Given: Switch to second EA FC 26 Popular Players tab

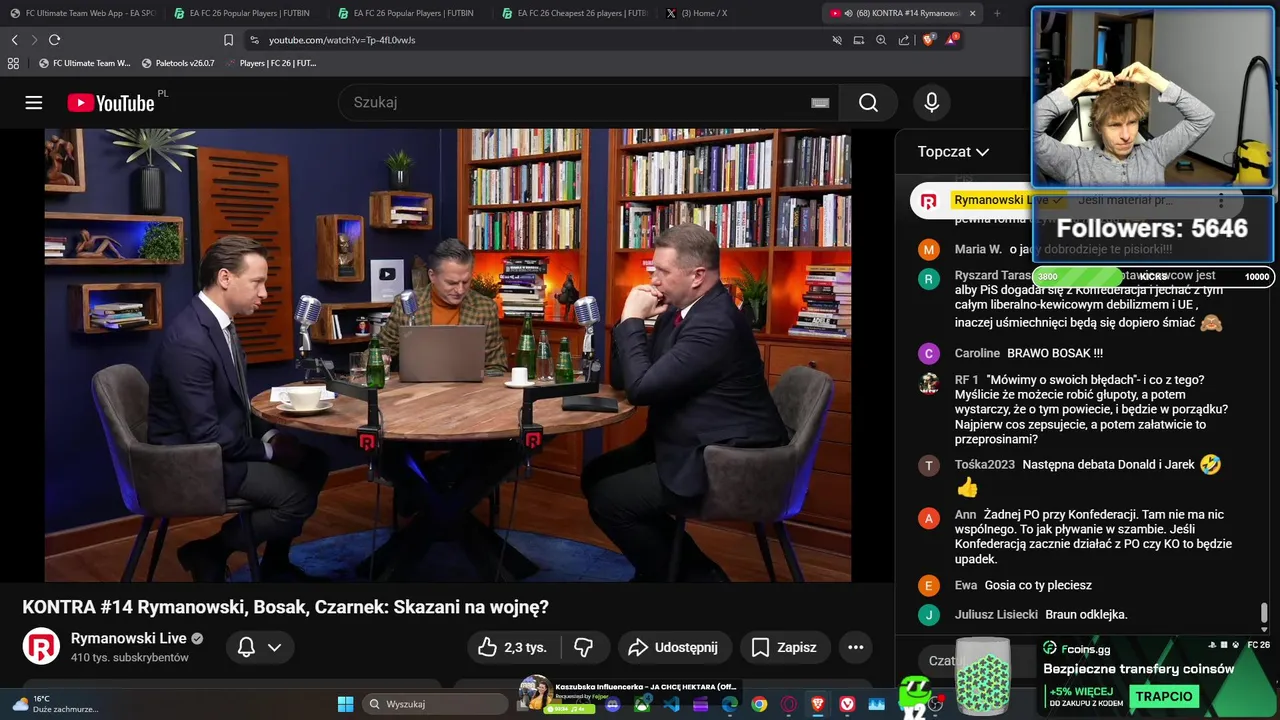Looking at the screenshot, I should (410, 13).
